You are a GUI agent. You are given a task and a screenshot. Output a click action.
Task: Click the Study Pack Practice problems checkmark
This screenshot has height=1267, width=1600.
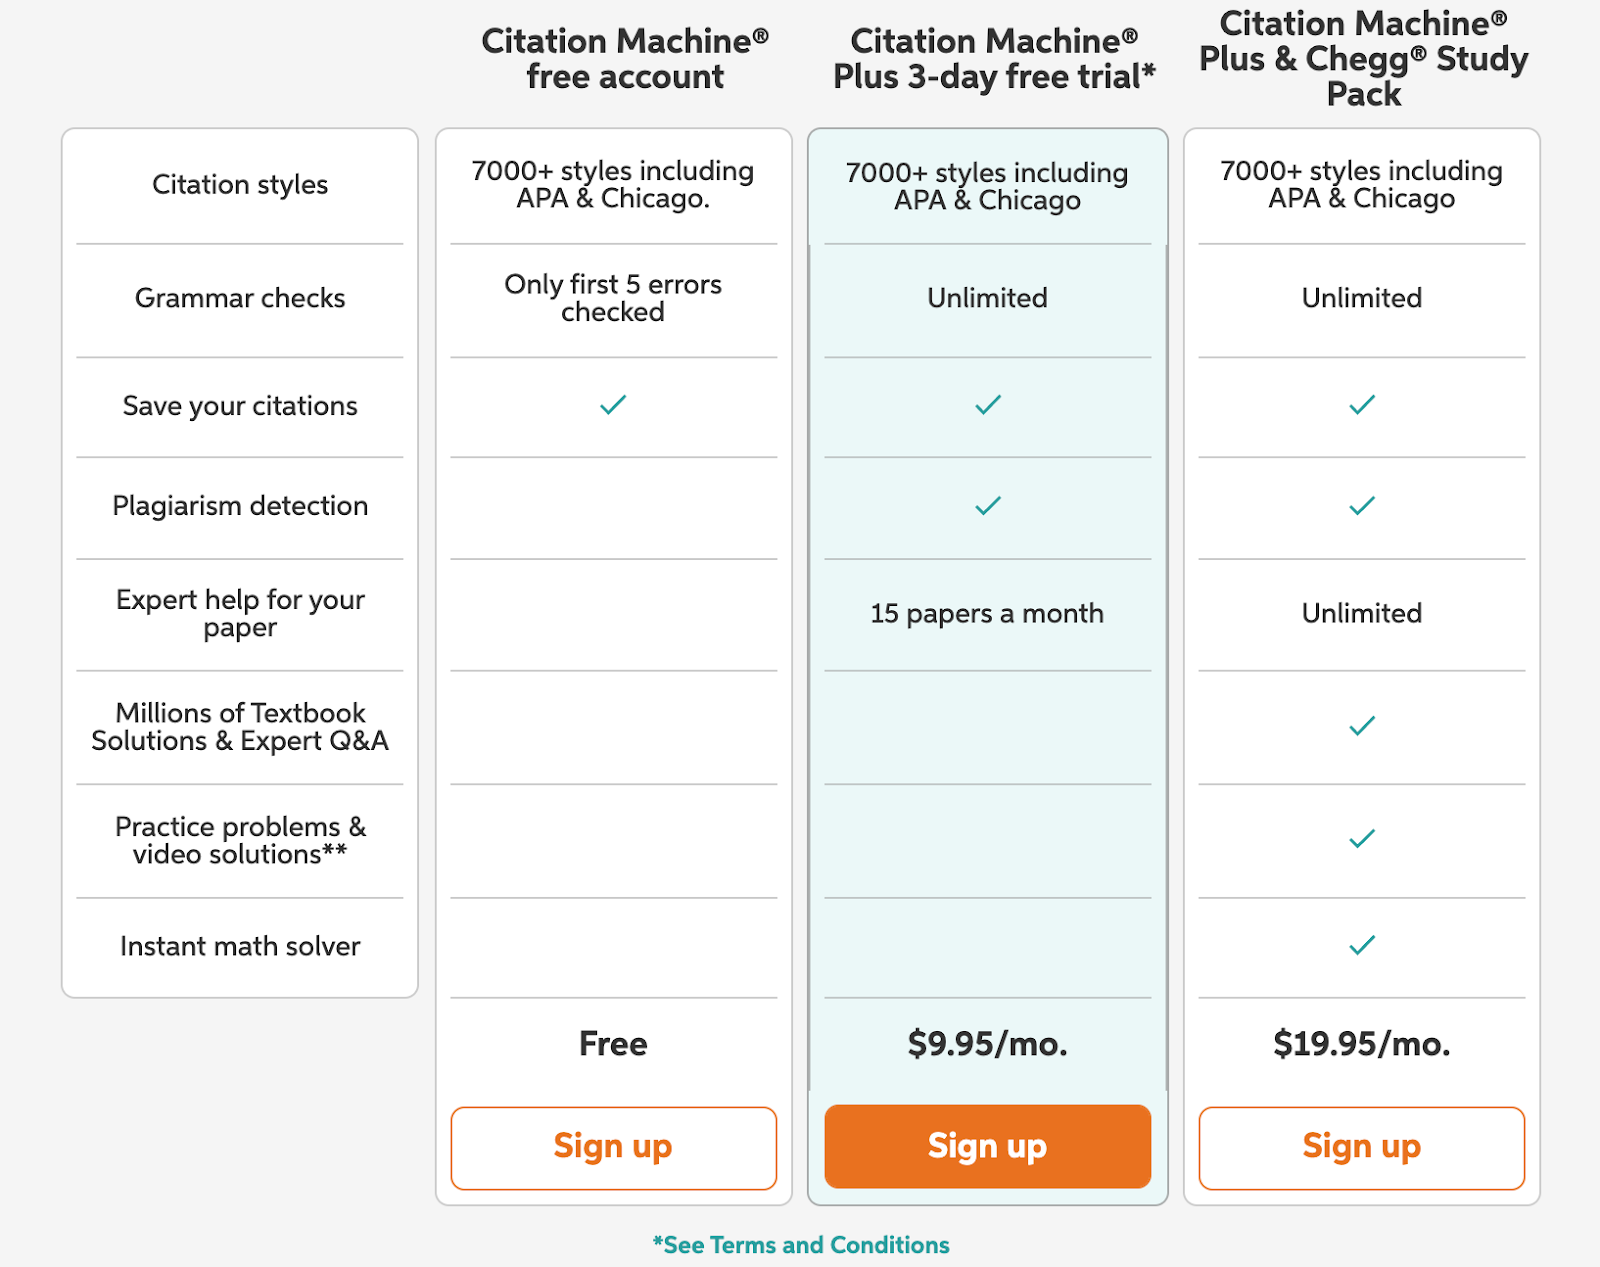pyautogui.click(x=1362, y=839)
